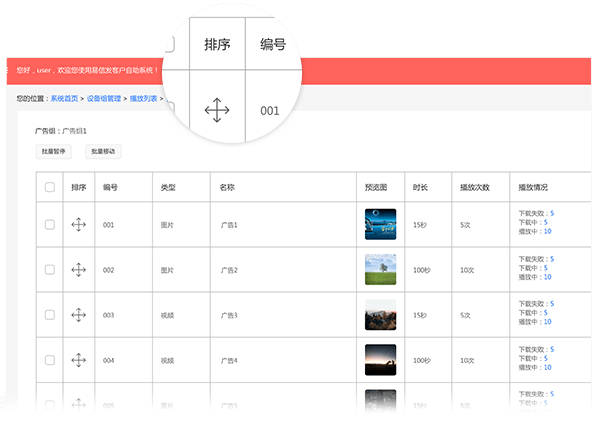Click the download-failed count in row 001
Image resolution: width=594 pixels, height=434 pixels.
click(x=552, y=213)
